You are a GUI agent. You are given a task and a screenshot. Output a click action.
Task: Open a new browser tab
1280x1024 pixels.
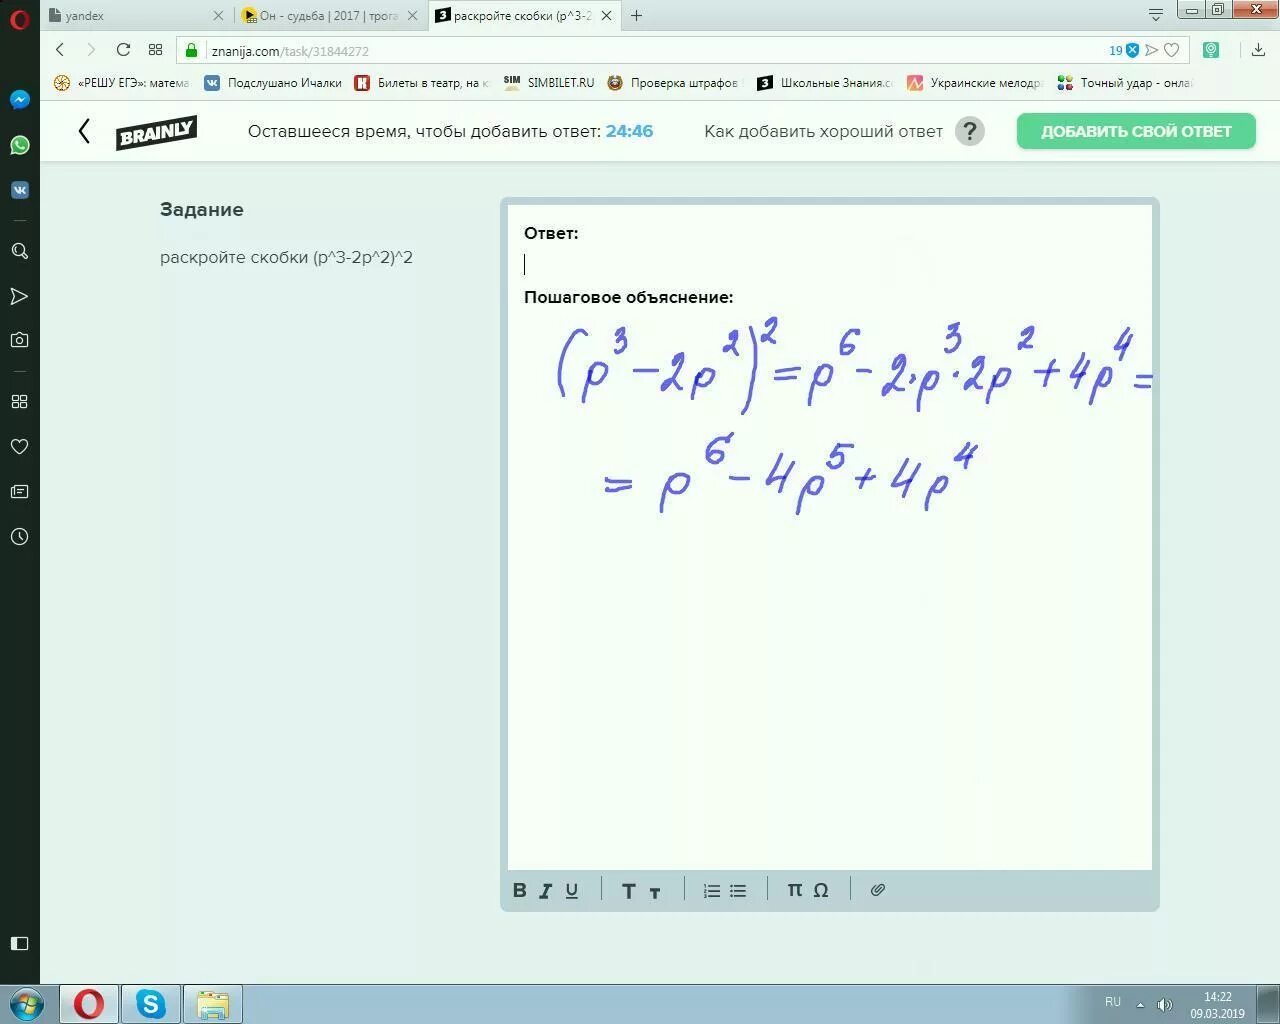636,16
